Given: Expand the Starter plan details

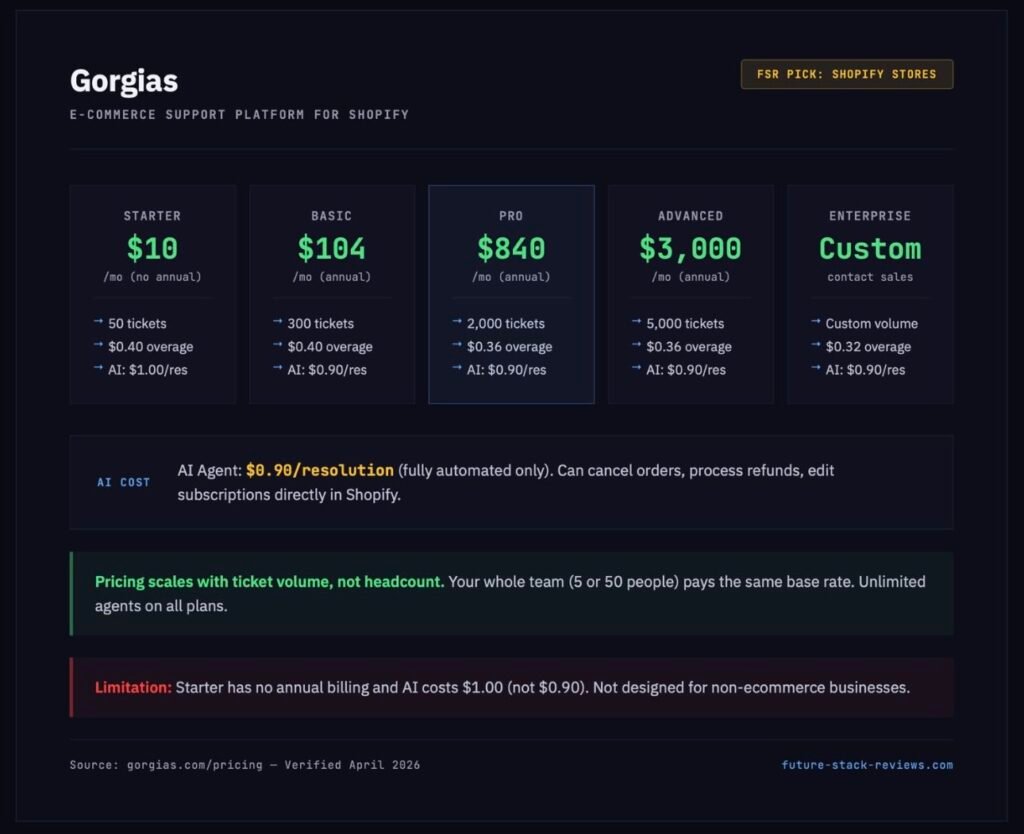Looking at the screenshot, I should [x=152, y=294].
